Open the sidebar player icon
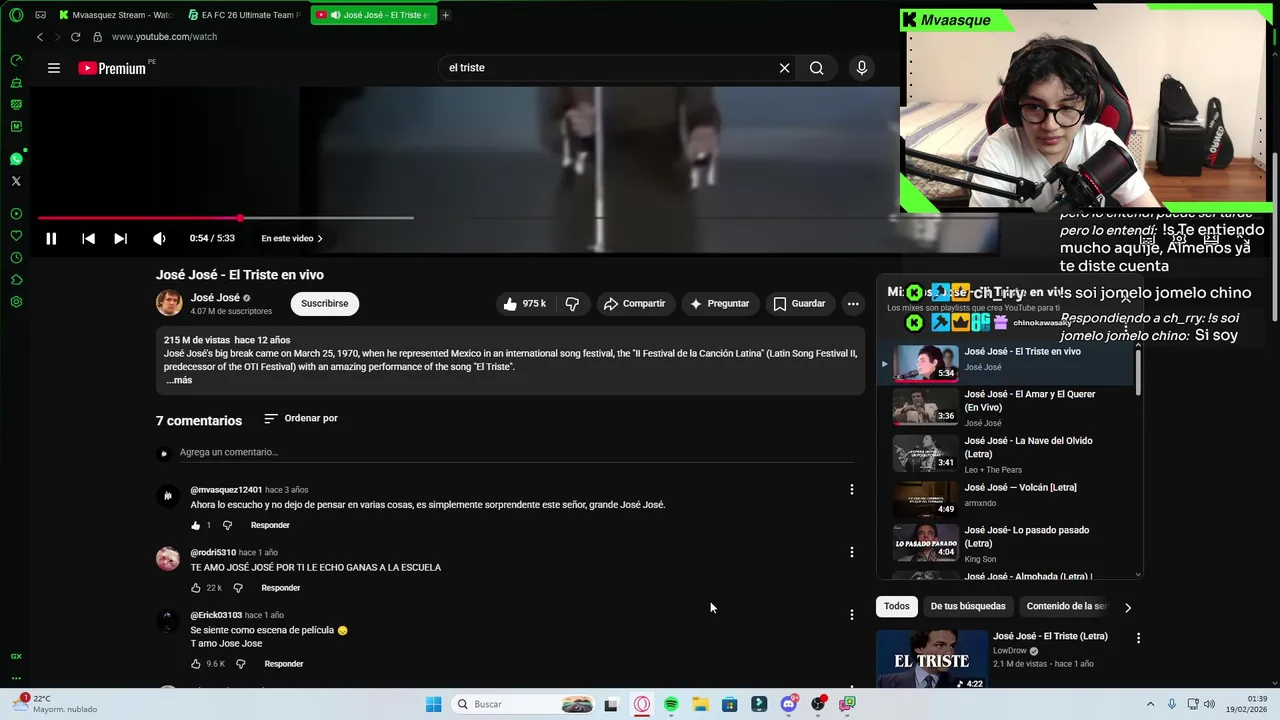Viewport: 1280px width, 720px height. point(16,214)
